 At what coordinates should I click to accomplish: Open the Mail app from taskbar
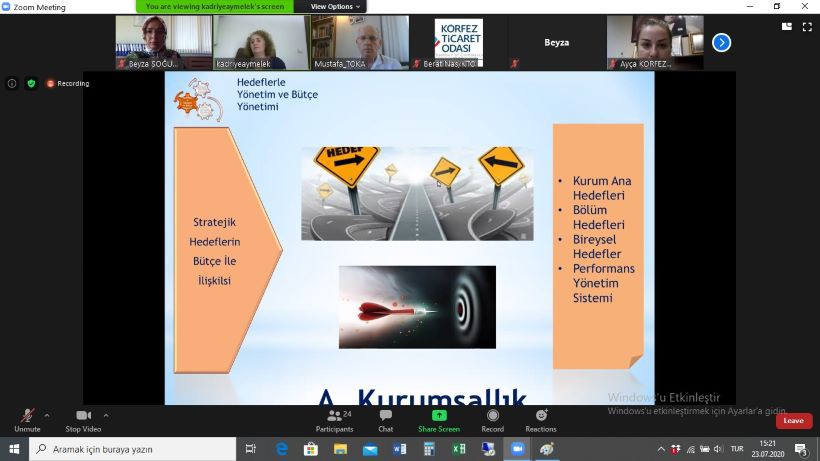(x=370, y=449)
